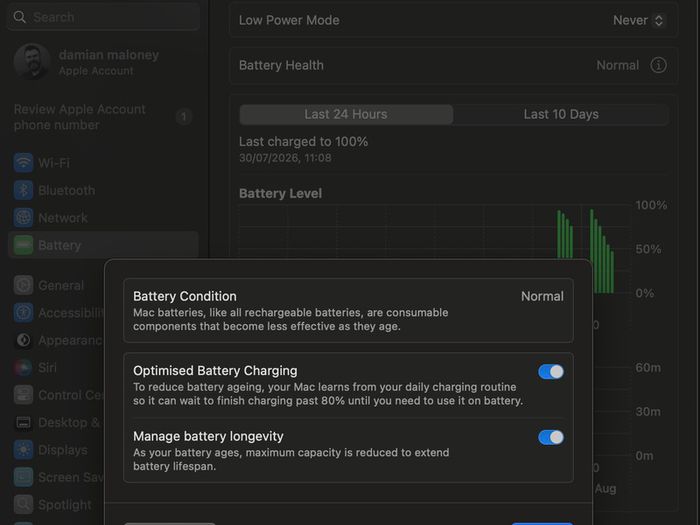Screen dimensions: 700x525
Task: Click the Spotlight magnifier icon in sidebar
Action: point(23,504)
